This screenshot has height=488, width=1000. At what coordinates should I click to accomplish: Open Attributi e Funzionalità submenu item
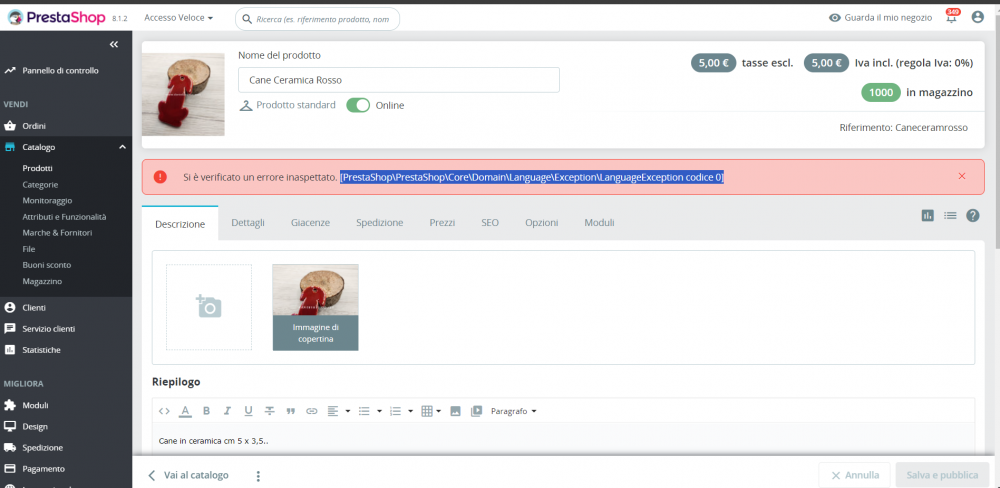tap(66, 217)
